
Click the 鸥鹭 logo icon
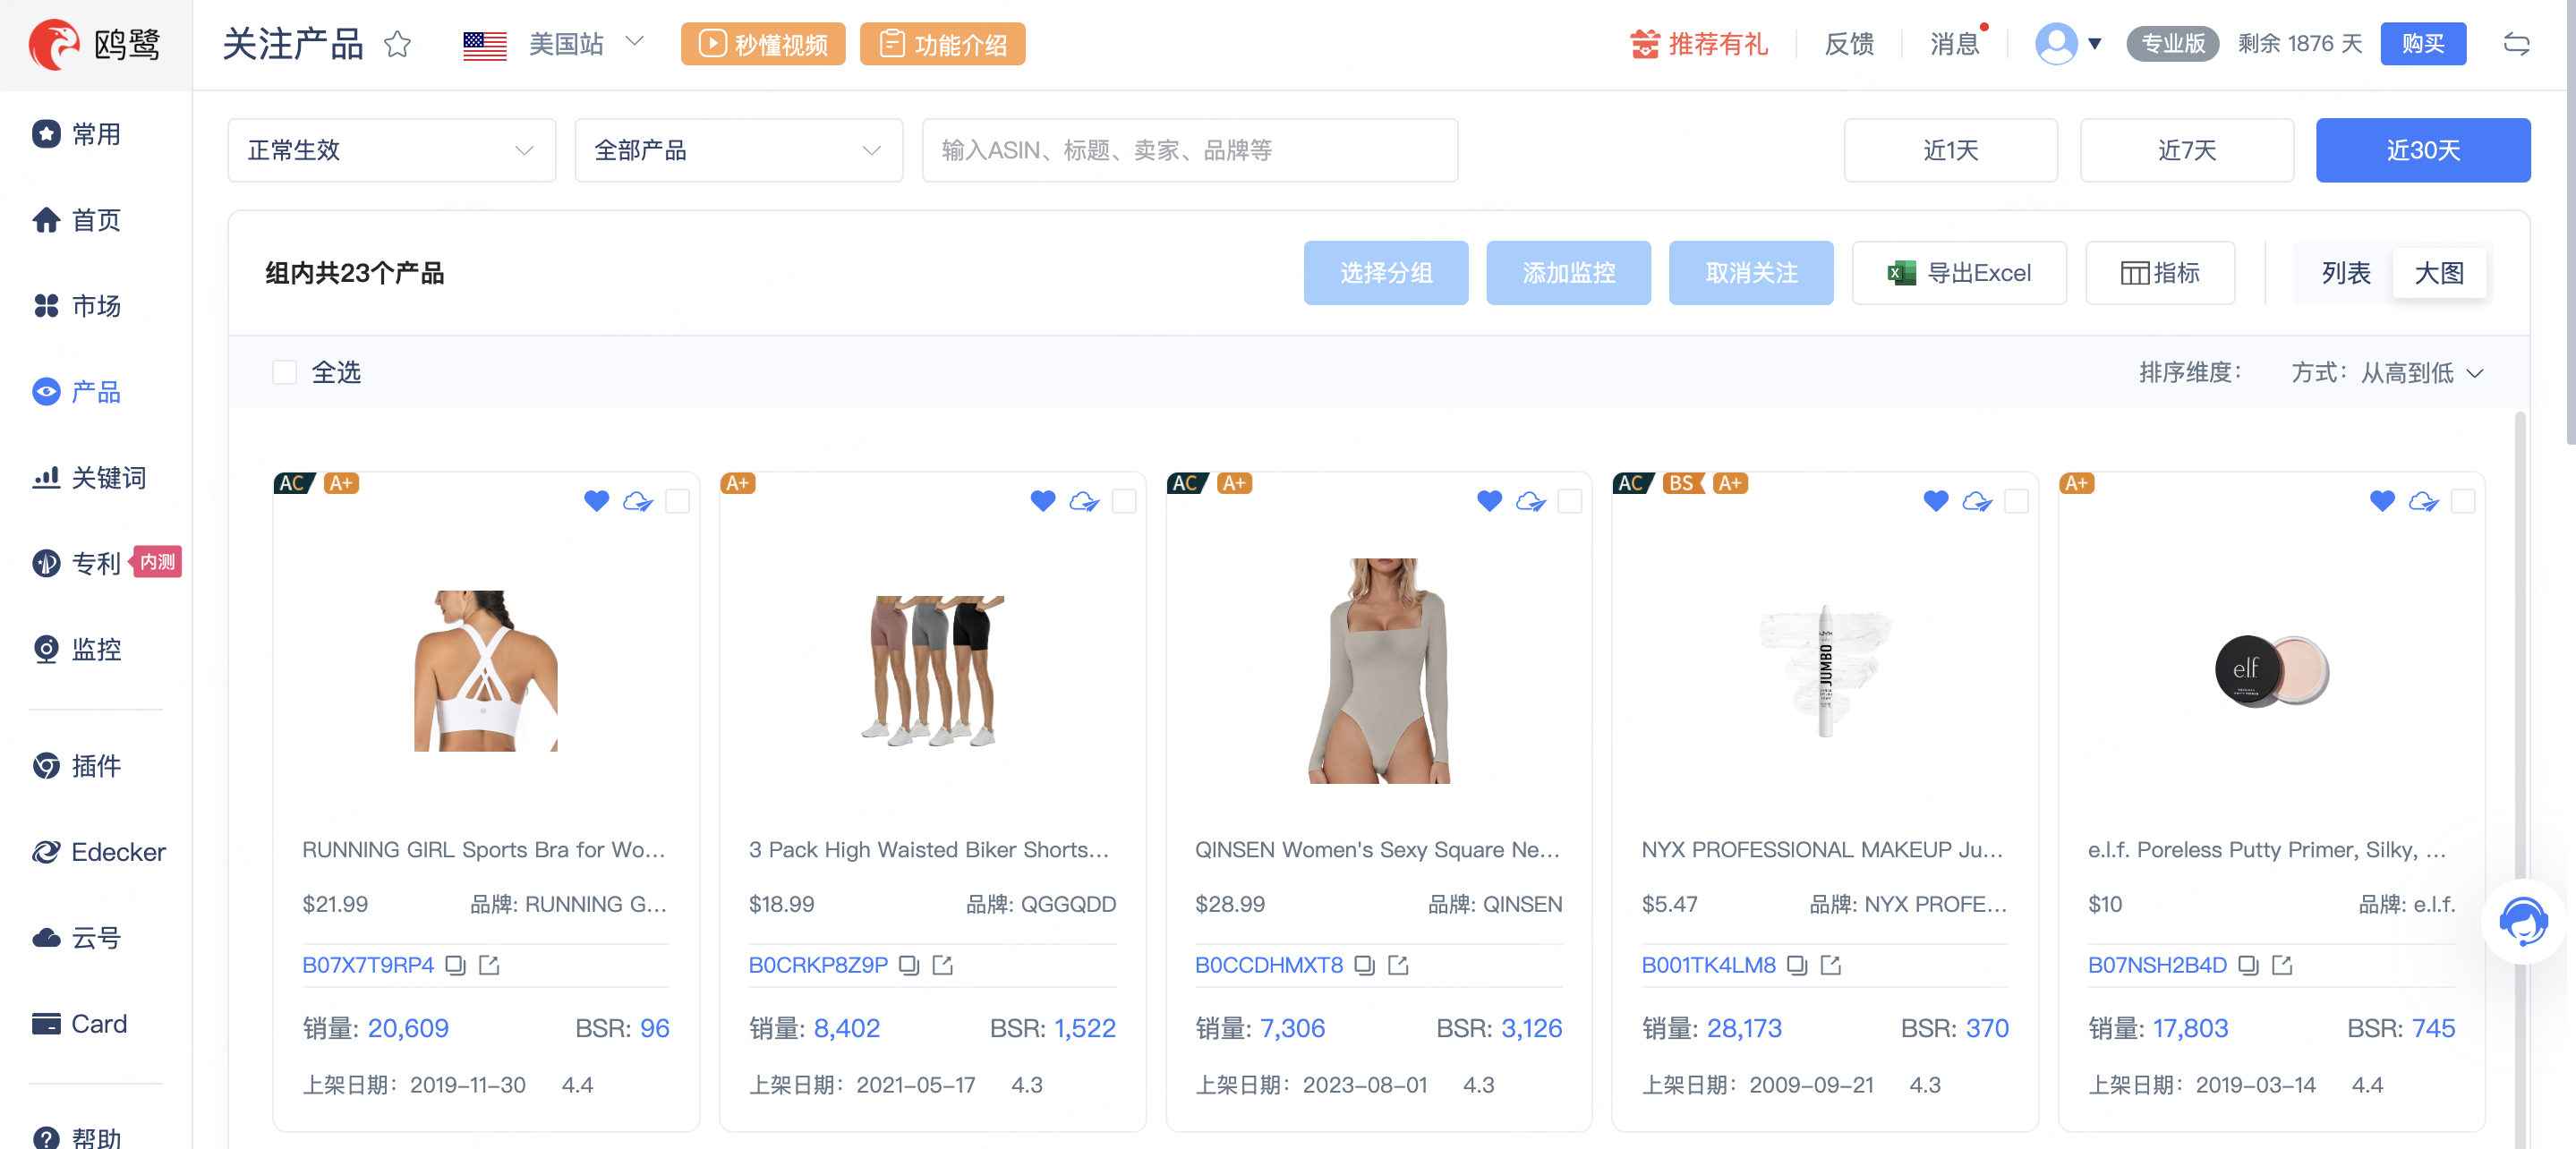coord(54,44)
